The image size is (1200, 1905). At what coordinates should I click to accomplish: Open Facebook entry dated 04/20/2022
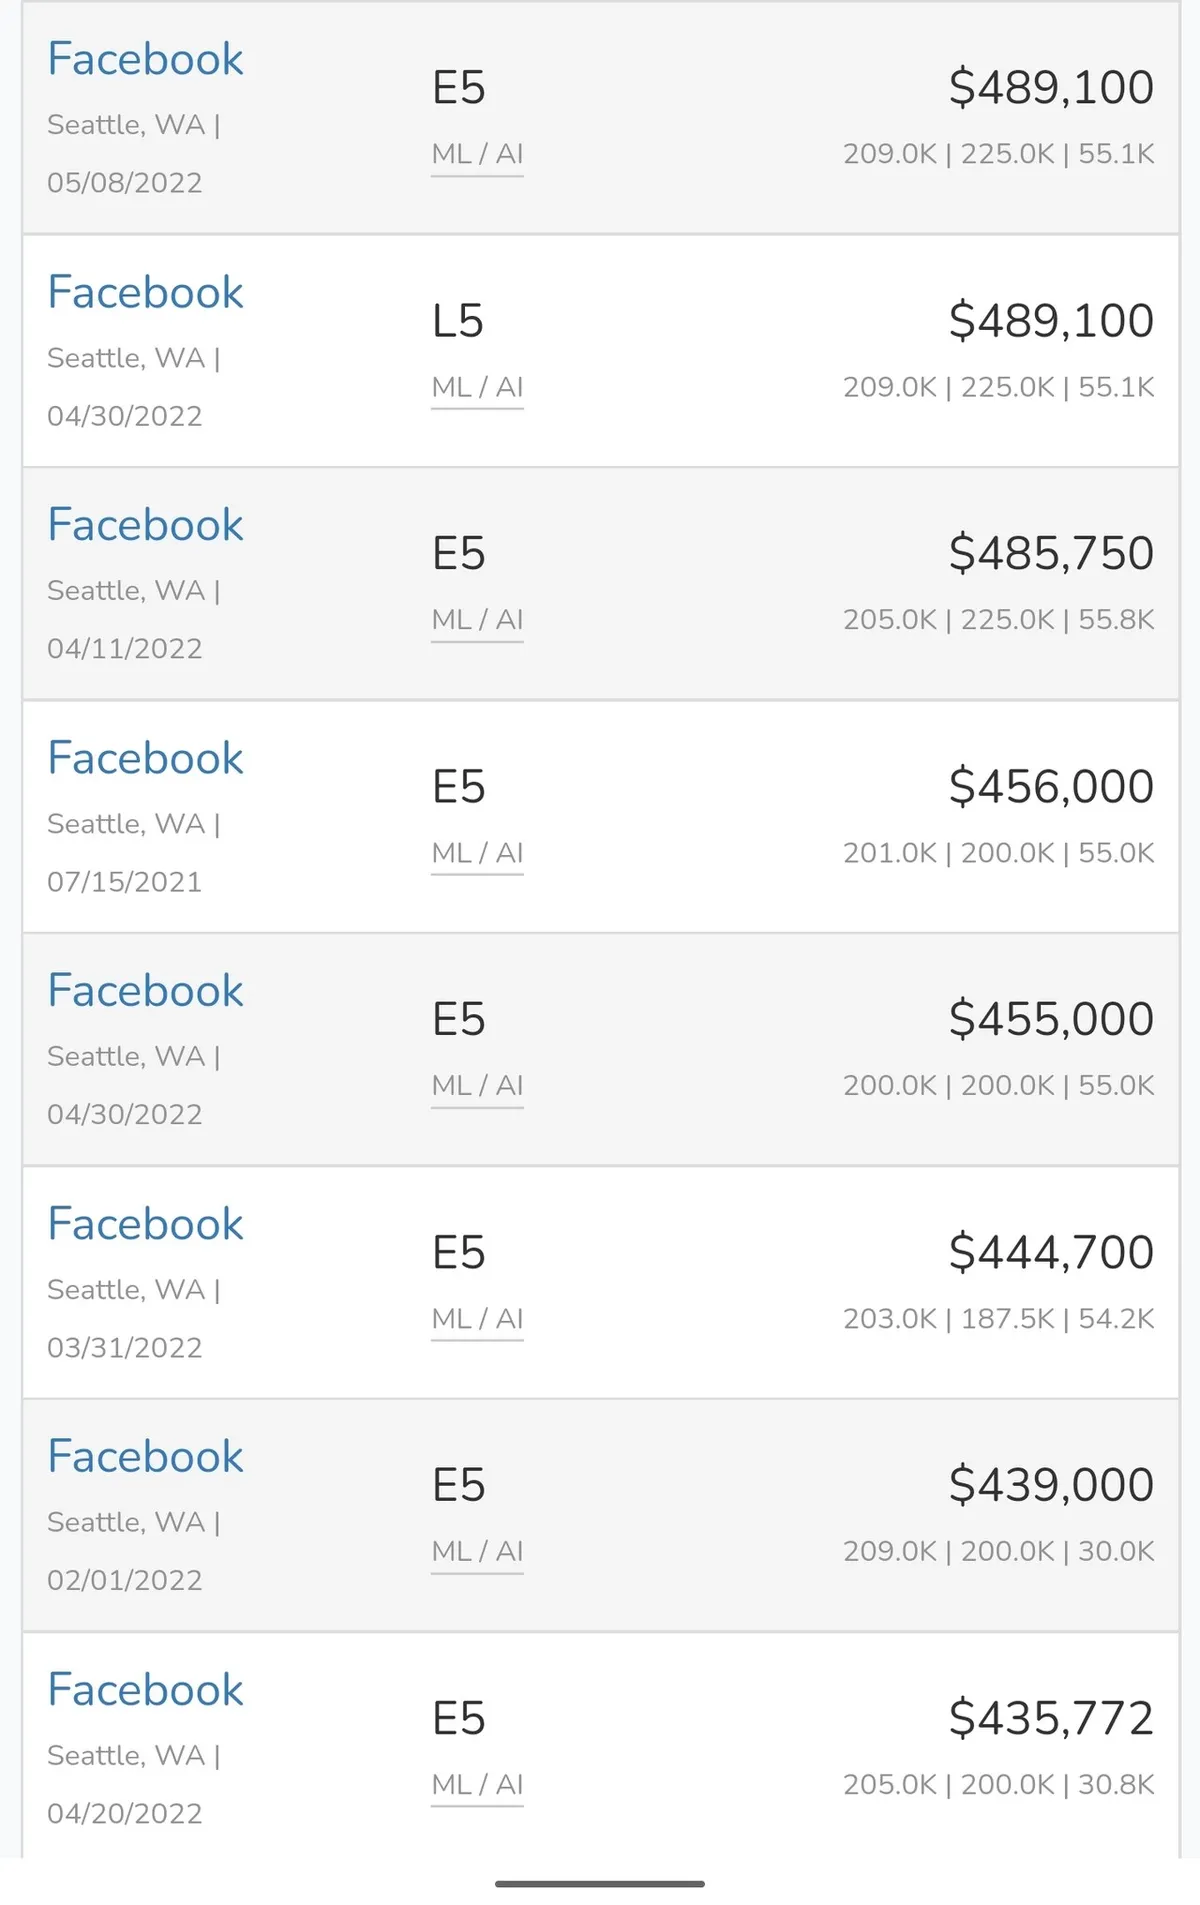[146, 1691]
